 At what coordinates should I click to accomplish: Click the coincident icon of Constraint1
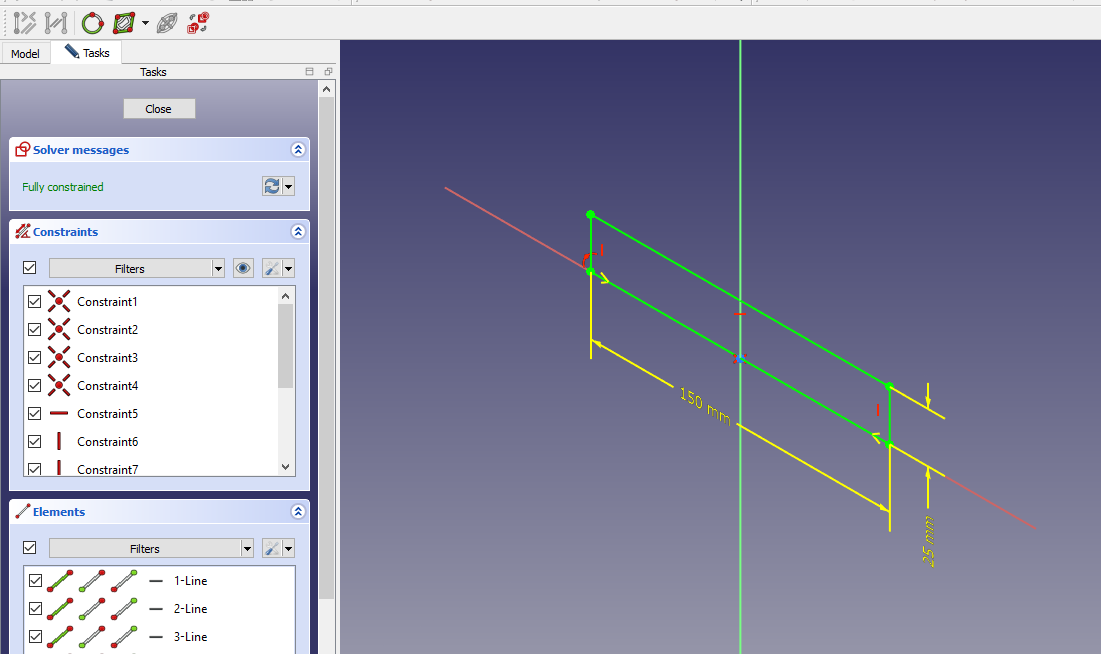click(x=59, y=301)
